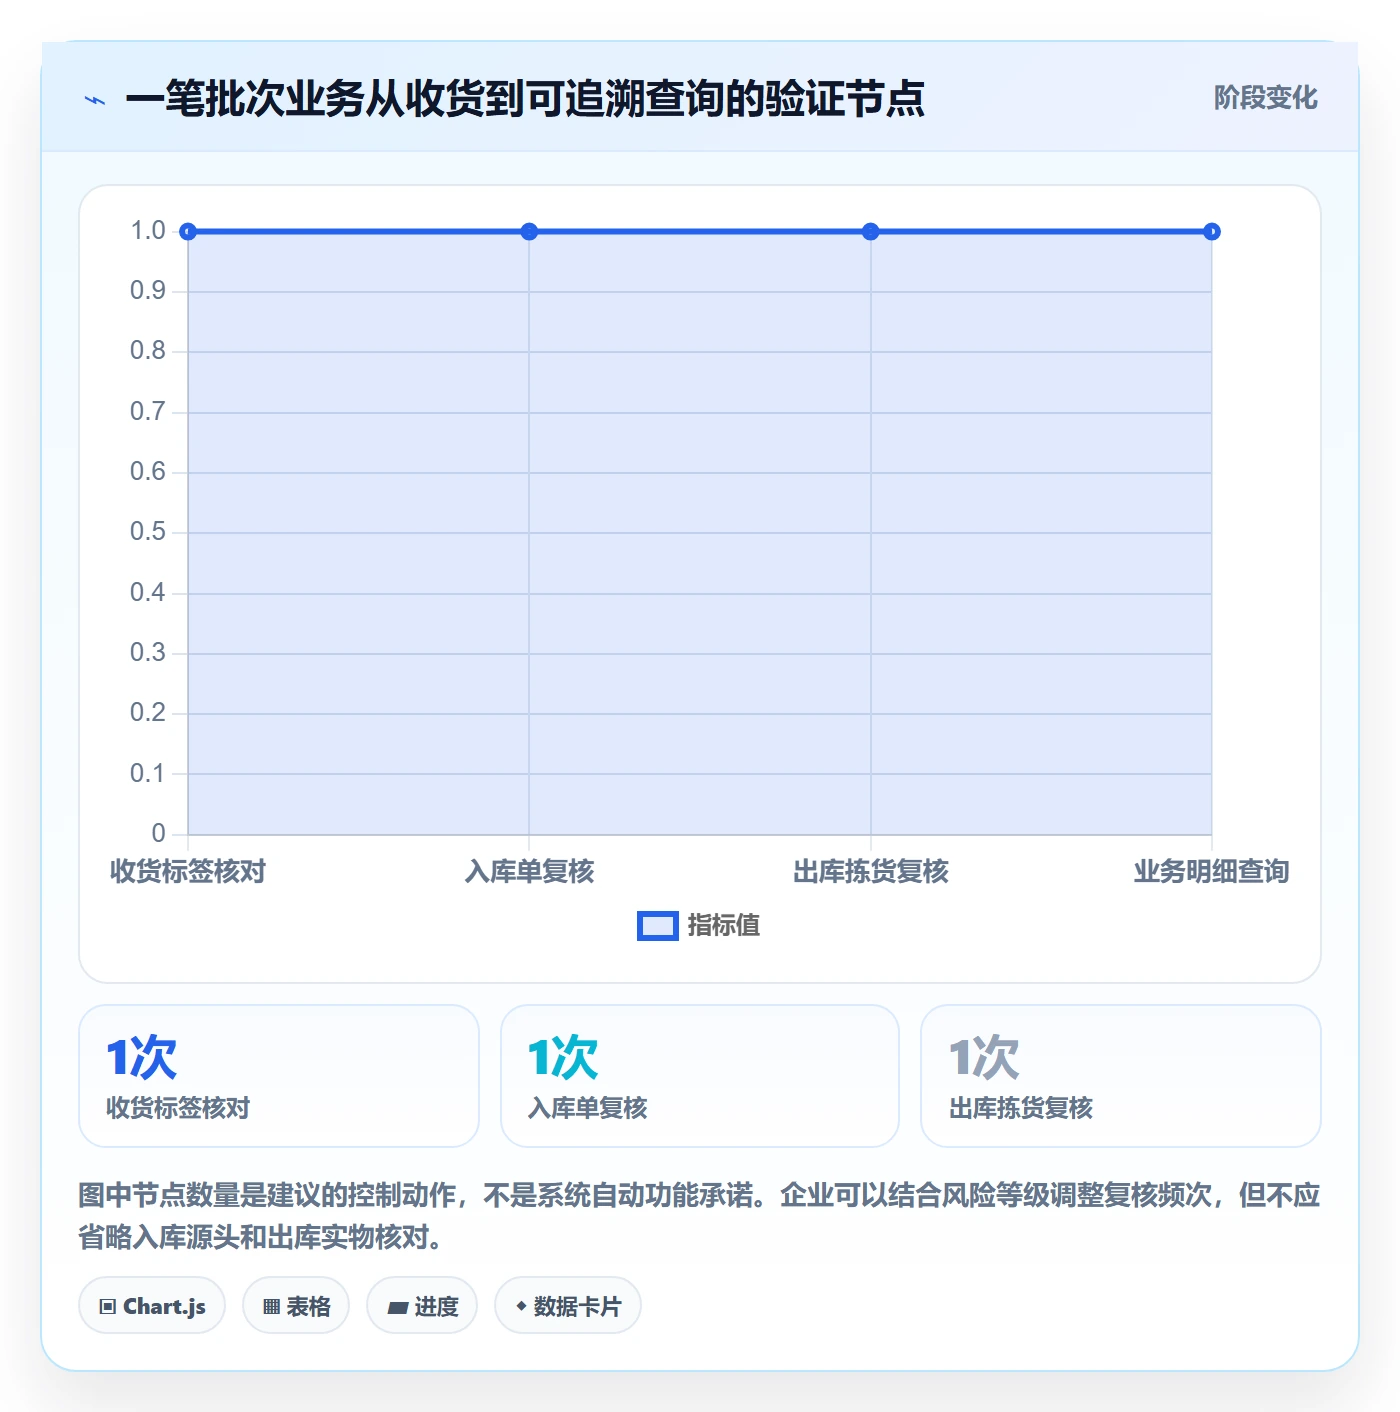Open the 1次 入库单复核 data card
This screenshot has width=1400, height=1412.
click(x=700, y=1076)
